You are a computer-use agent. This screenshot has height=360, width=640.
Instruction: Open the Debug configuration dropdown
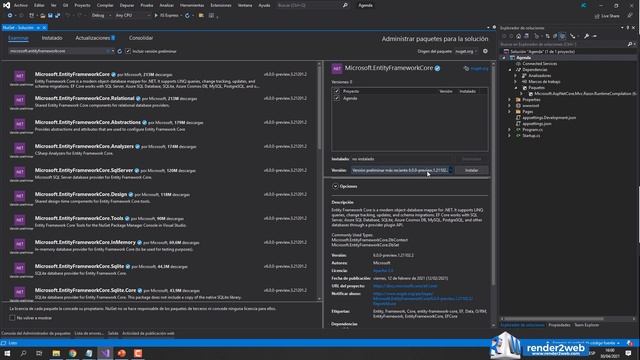click(101, 16)
